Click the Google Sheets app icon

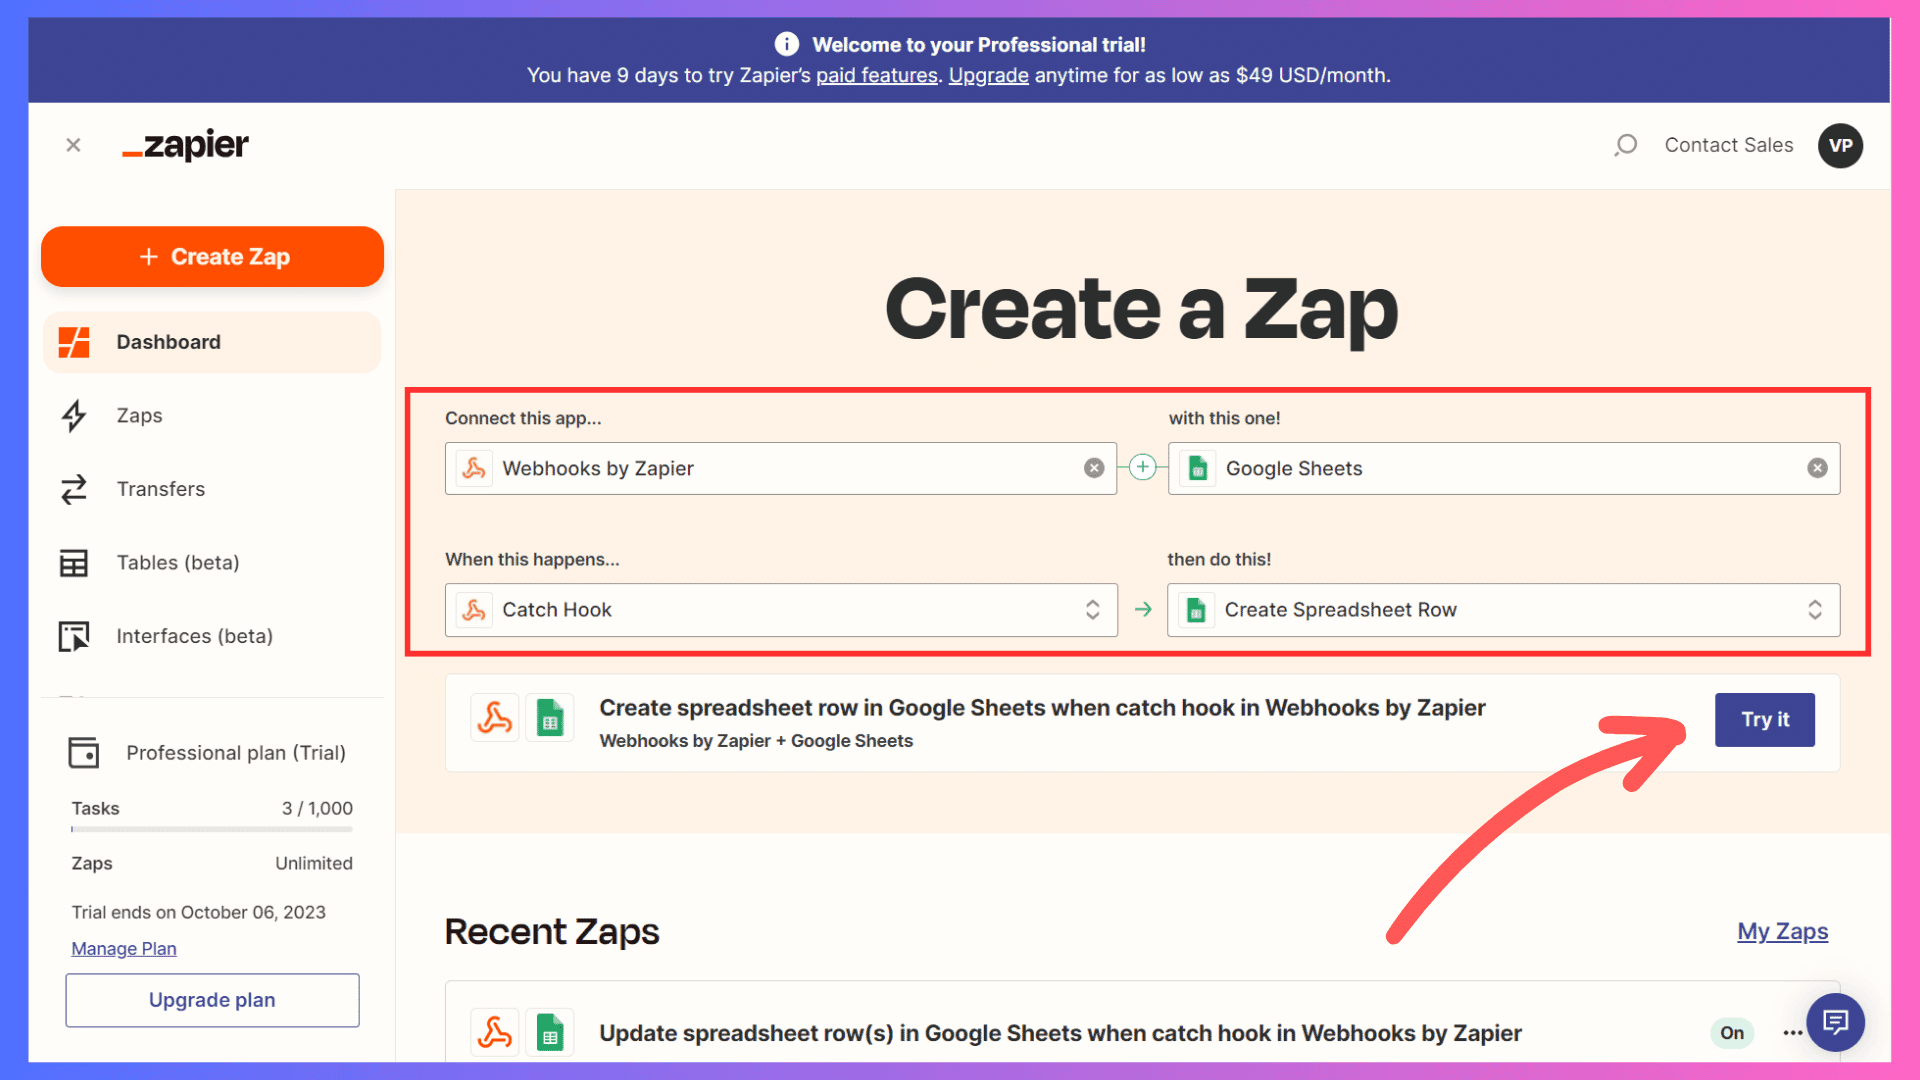point(1197,468)
